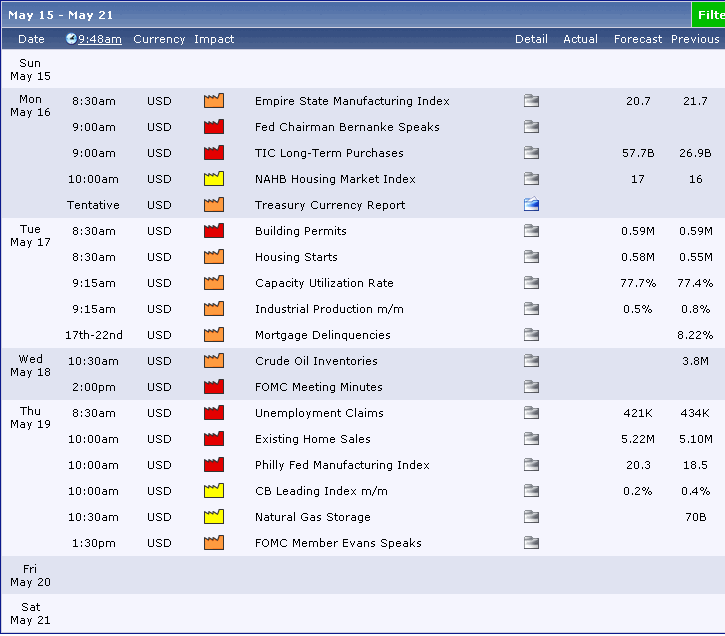Open blue detail folder for Treasury Currency Report

point(531,204)
